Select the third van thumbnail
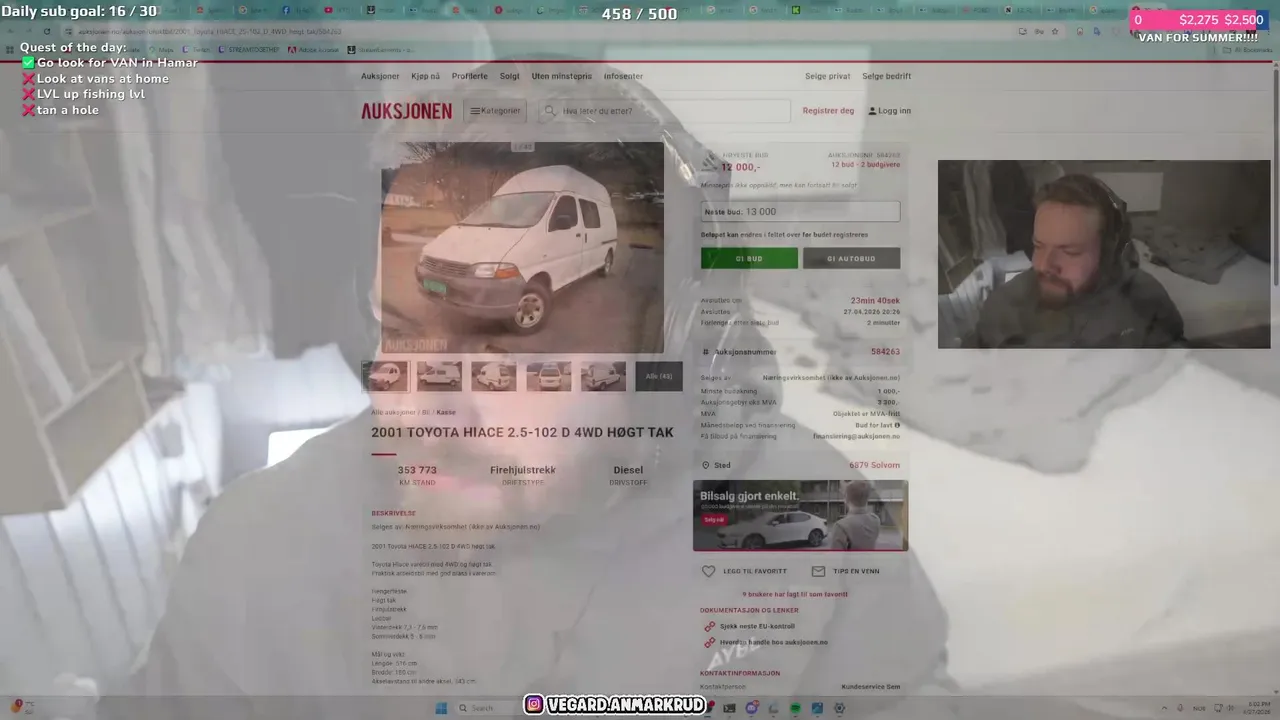This screenshot has width=1280, height=720. (494, 376)
